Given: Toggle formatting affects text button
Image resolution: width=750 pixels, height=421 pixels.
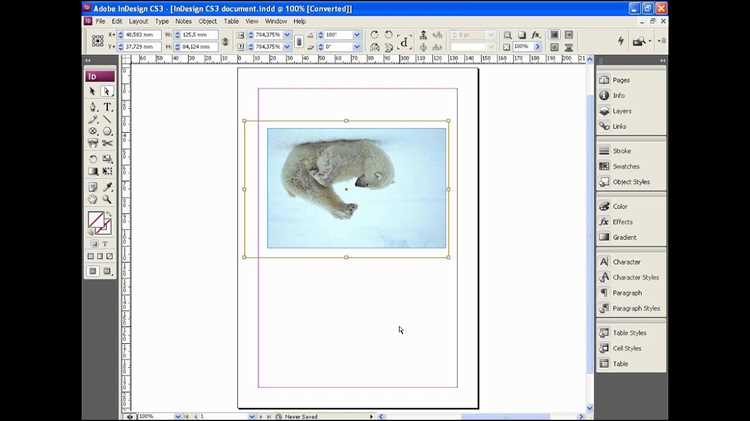Looking at the screenshot, I should [105, 244].
